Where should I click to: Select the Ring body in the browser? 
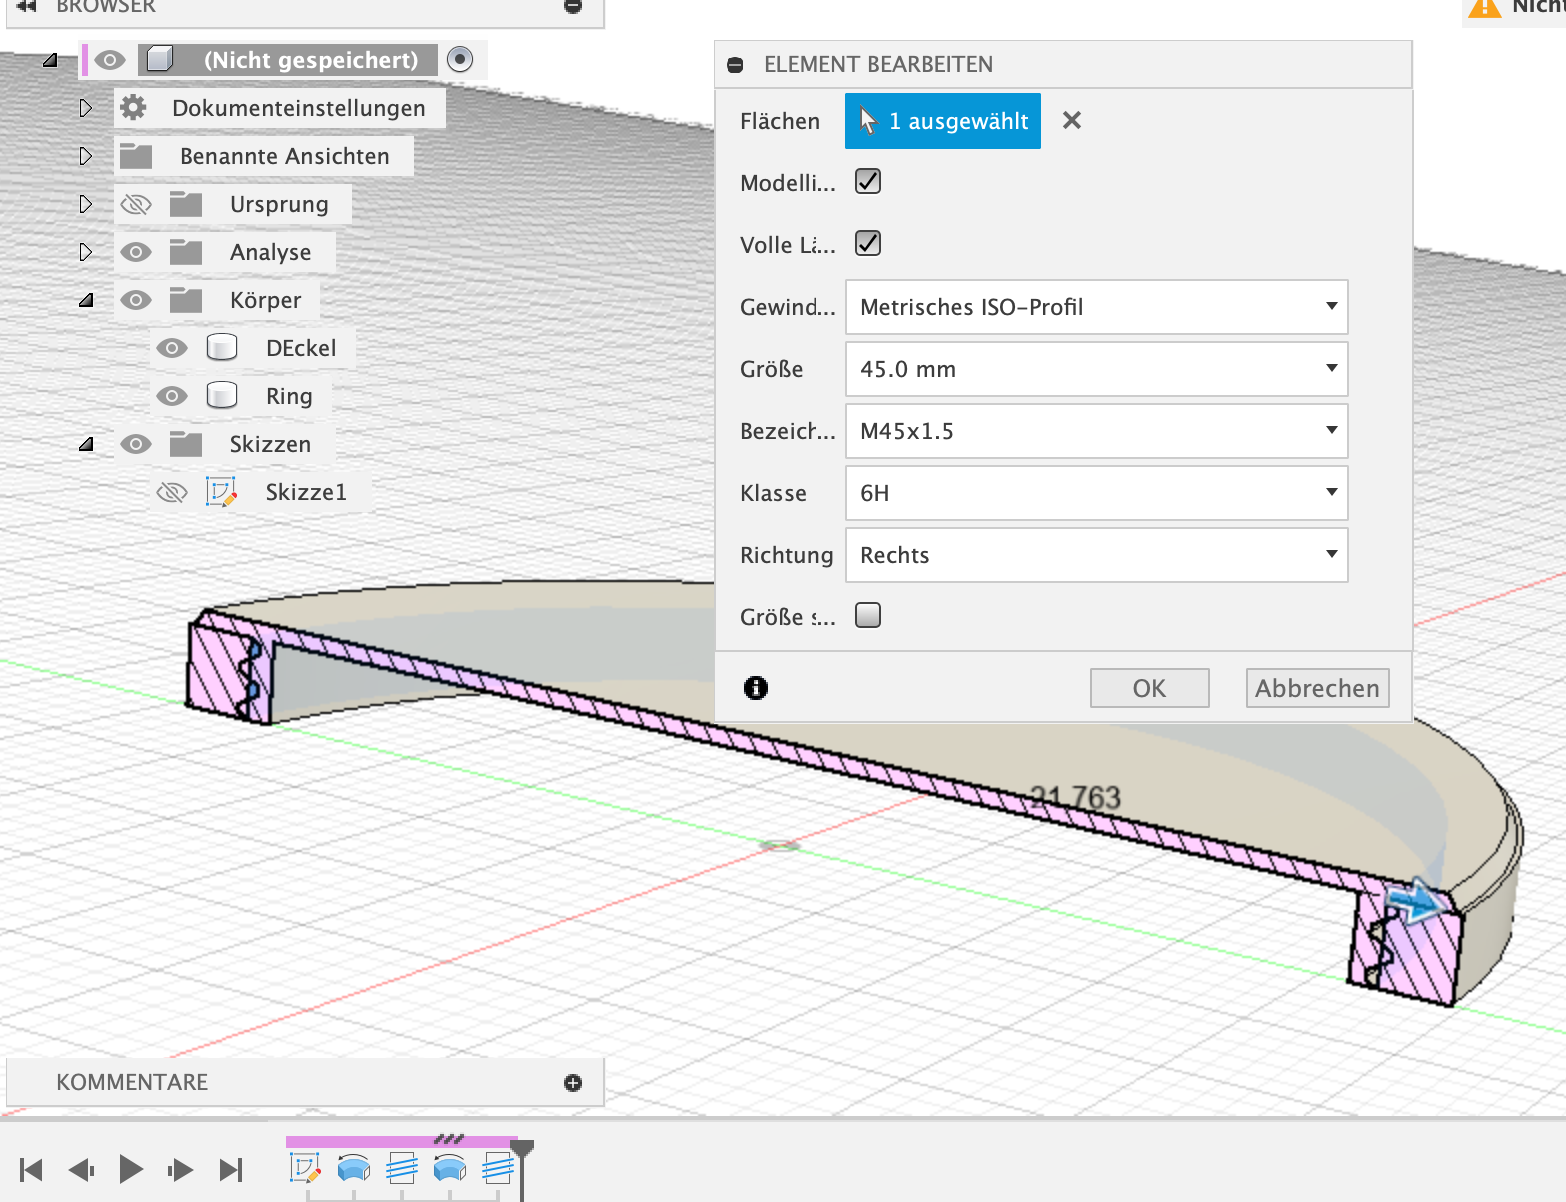288,396
